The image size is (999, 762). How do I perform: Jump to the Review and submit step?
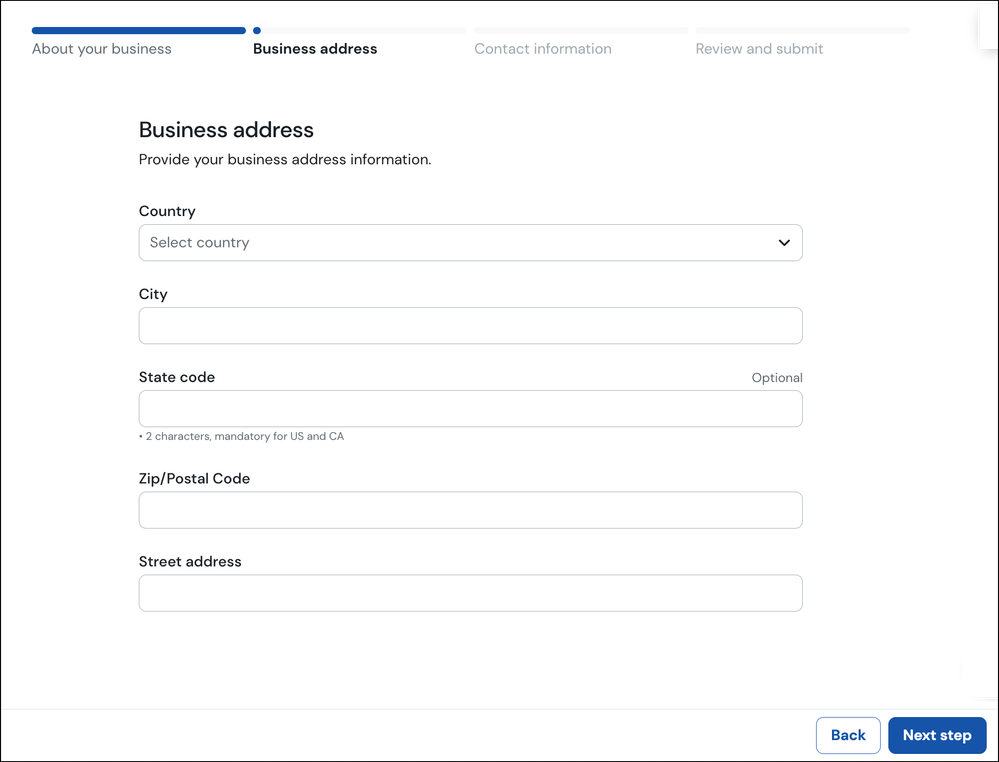click(759, 49)
